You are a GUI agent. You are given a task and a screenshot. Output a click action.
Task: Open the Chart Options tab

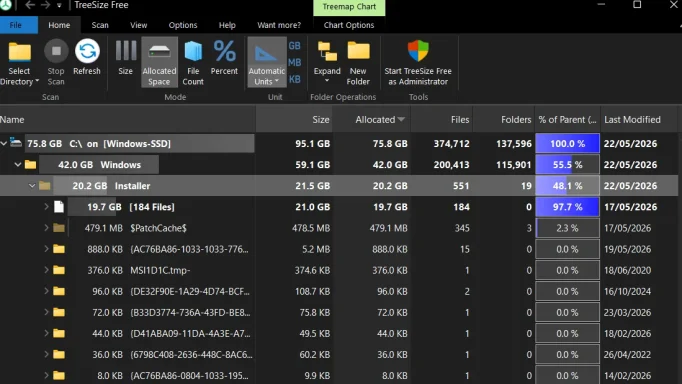point(349,25)
